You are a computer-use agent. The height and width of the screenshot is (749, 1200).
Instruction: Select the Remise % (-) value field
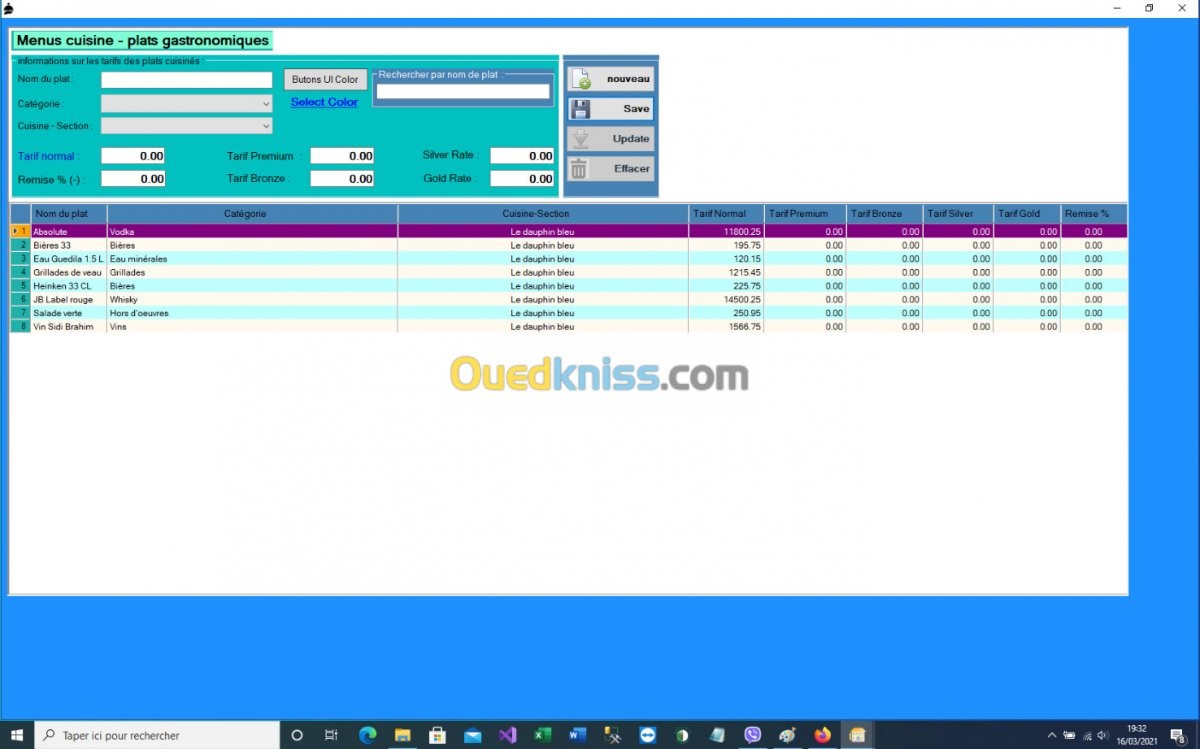[133, 179]
